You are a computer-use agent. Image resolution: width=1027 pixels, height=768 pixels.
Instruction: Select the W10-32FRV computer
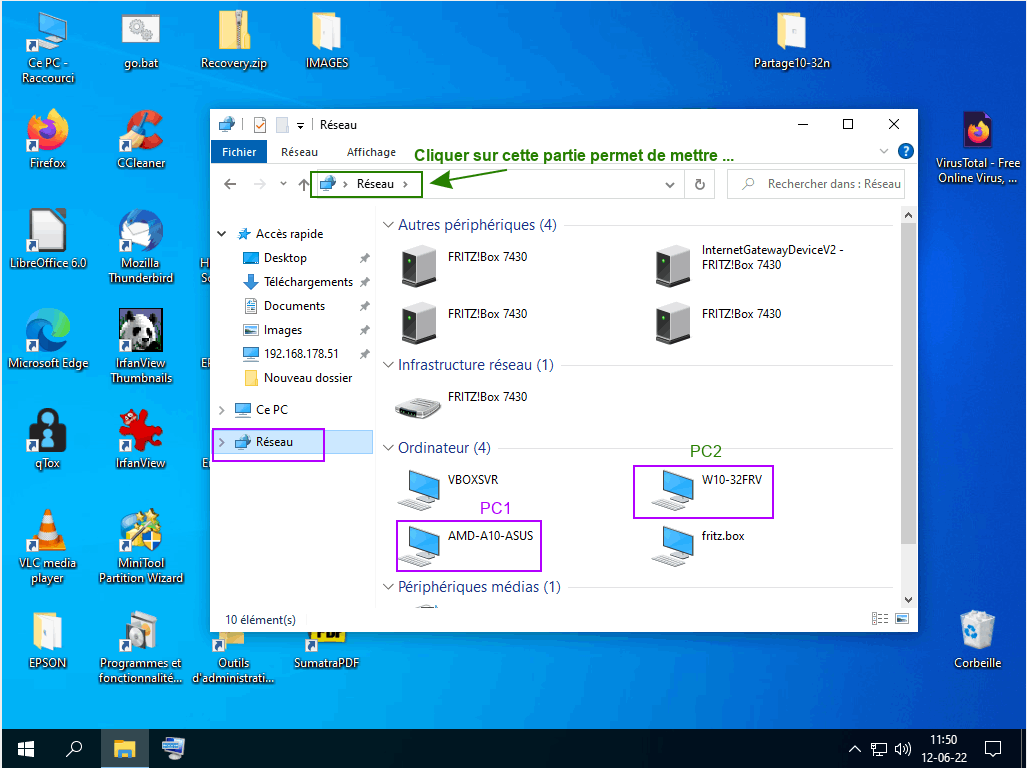pyautogui.click(x=708, y=489)
